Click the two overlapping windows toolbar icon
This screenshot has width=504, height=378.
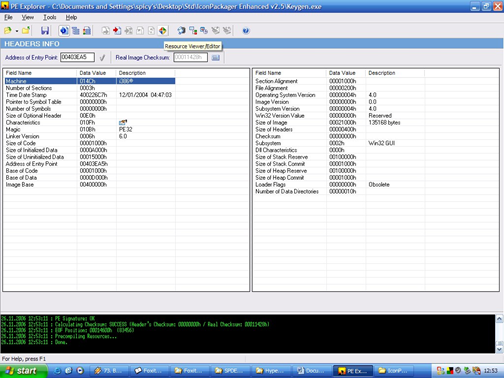pyautogui.click(x=204, y=31)
